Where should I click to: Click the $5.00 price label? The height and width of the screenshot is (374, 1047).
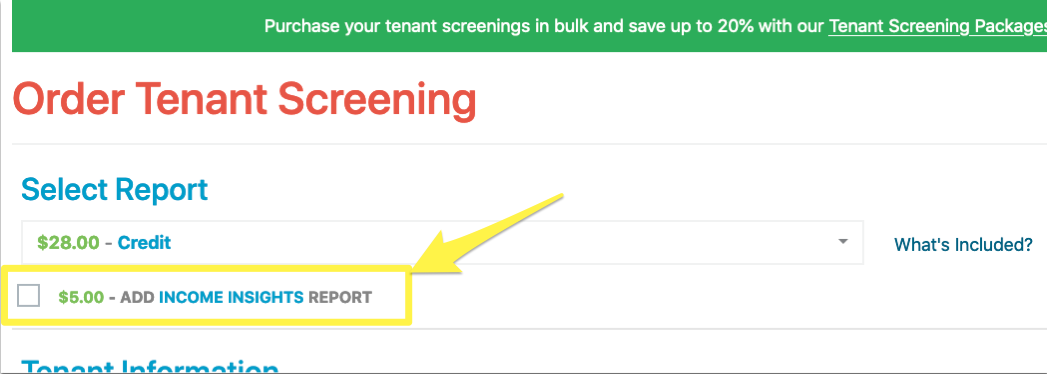(x=81, y=297)
